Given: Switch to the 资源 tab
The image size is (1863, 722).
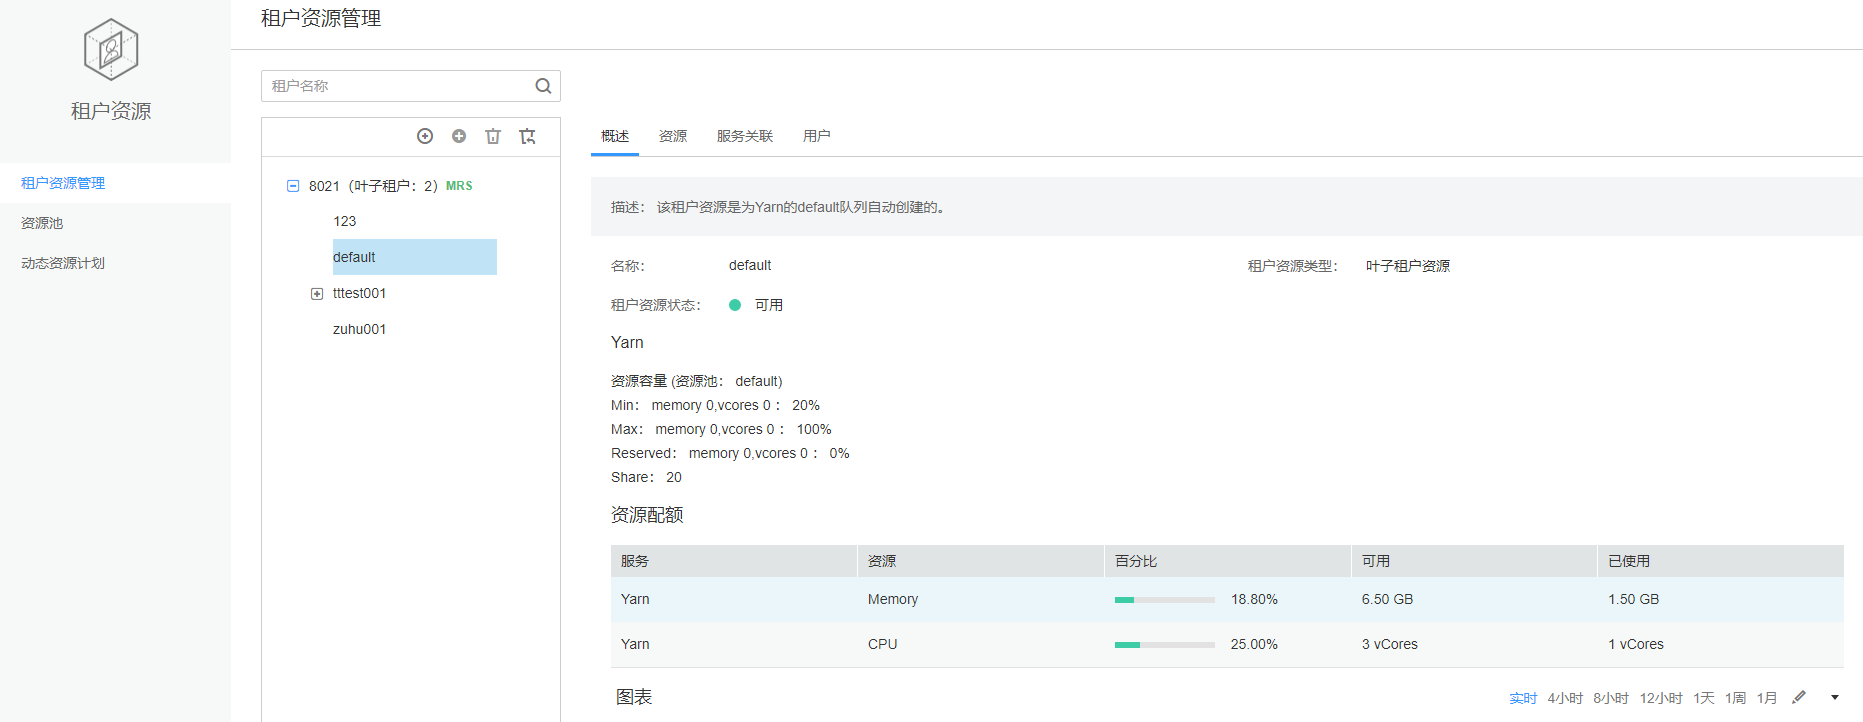Looking at the screenshot, I should 673,136.
